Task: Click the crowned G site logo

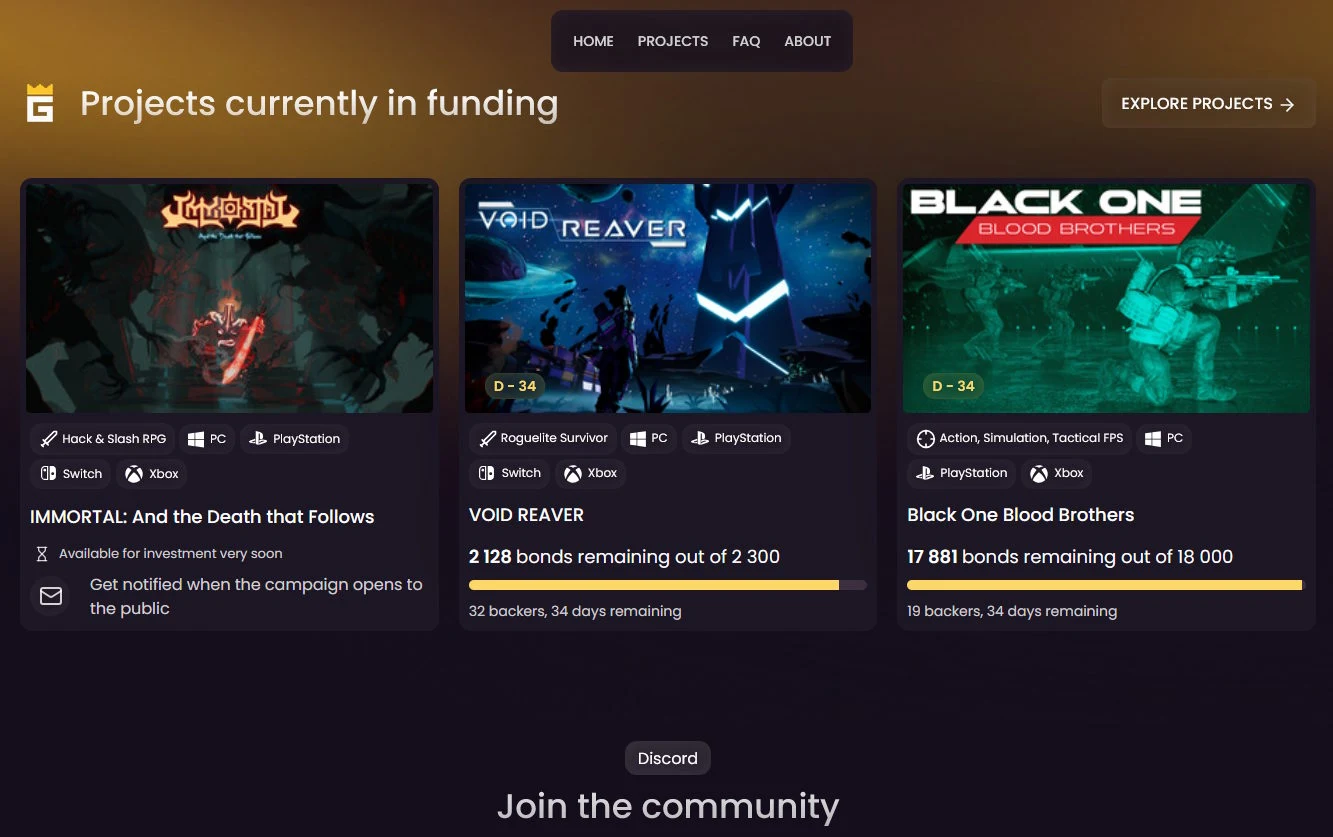Action: [x=40, y=103]
